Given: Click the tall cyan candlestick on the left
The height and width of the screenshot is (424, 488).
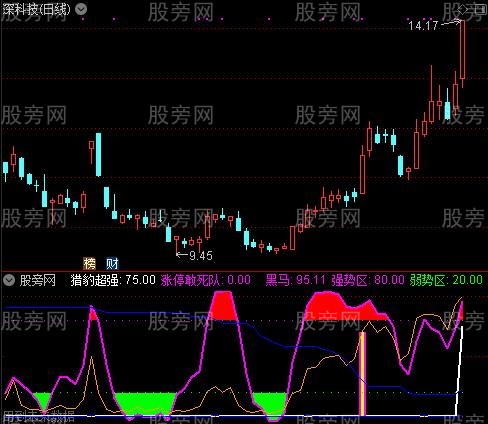Looking at the screenshot, I should pos(98,155).
